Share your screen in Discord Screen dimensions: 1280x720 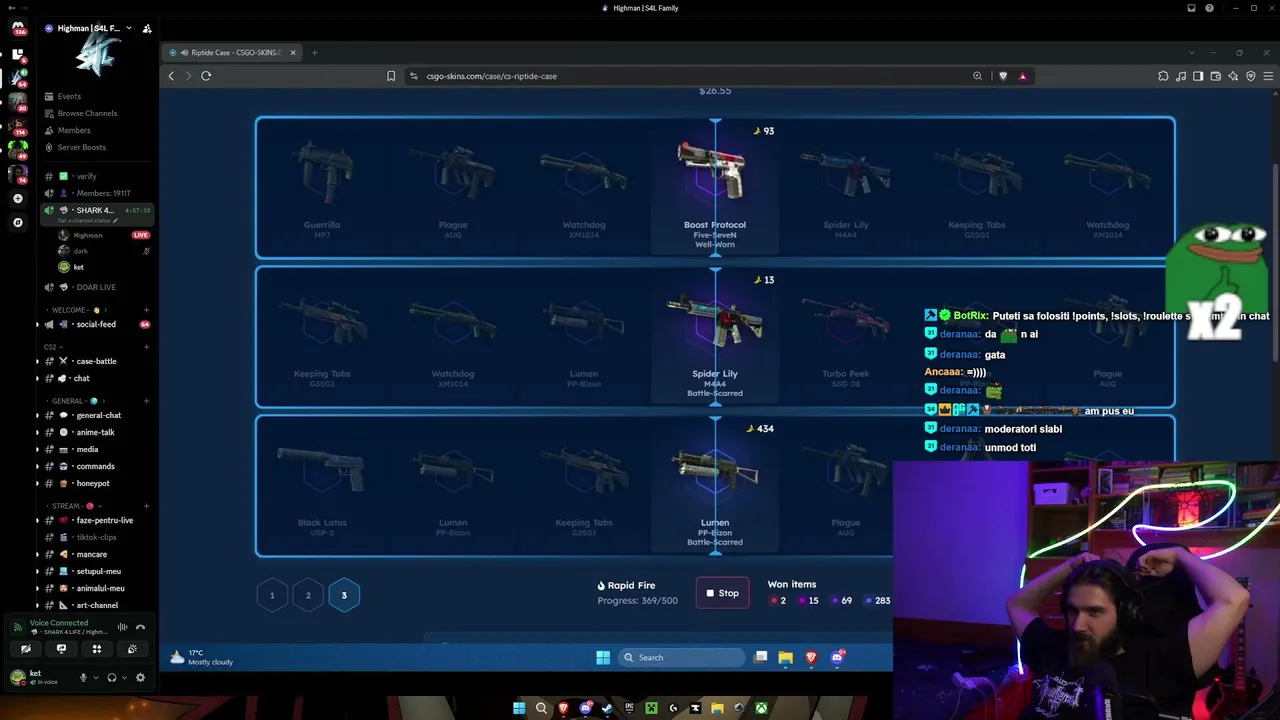[61, 649]
